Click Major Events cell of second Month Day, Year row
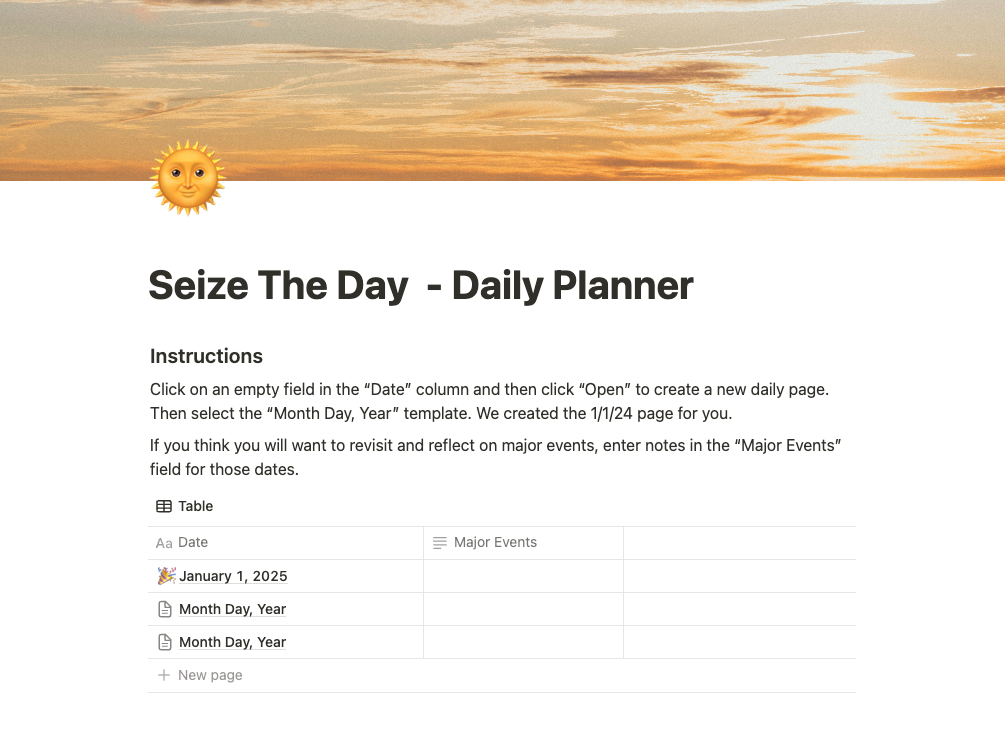The height and width of the screenshot is (746, 1005). (523, 642)
